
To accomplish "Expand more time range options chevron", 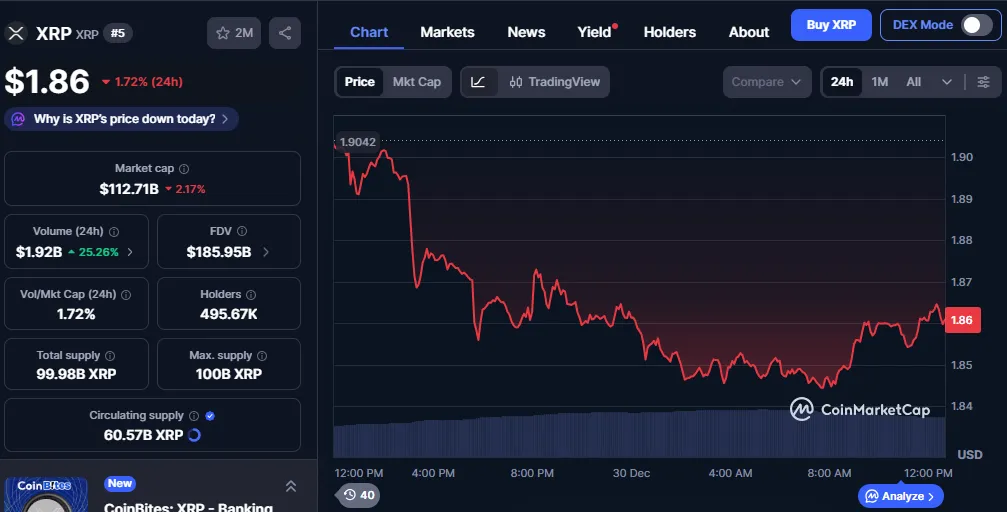I will [947, 82].
